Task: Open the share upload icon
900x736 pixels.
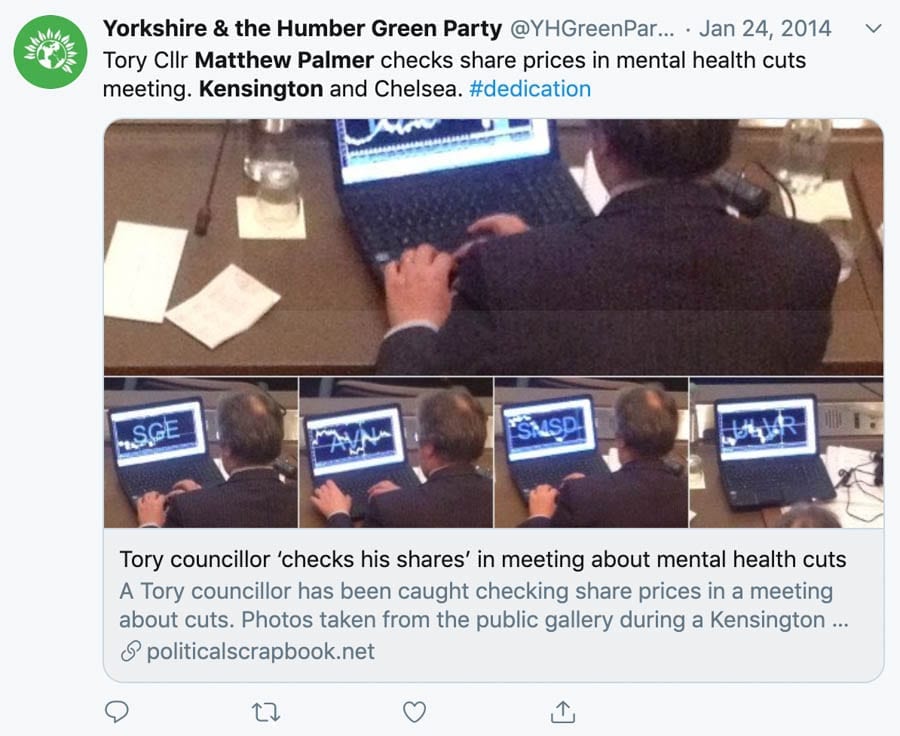Action: tap(563, 712)
